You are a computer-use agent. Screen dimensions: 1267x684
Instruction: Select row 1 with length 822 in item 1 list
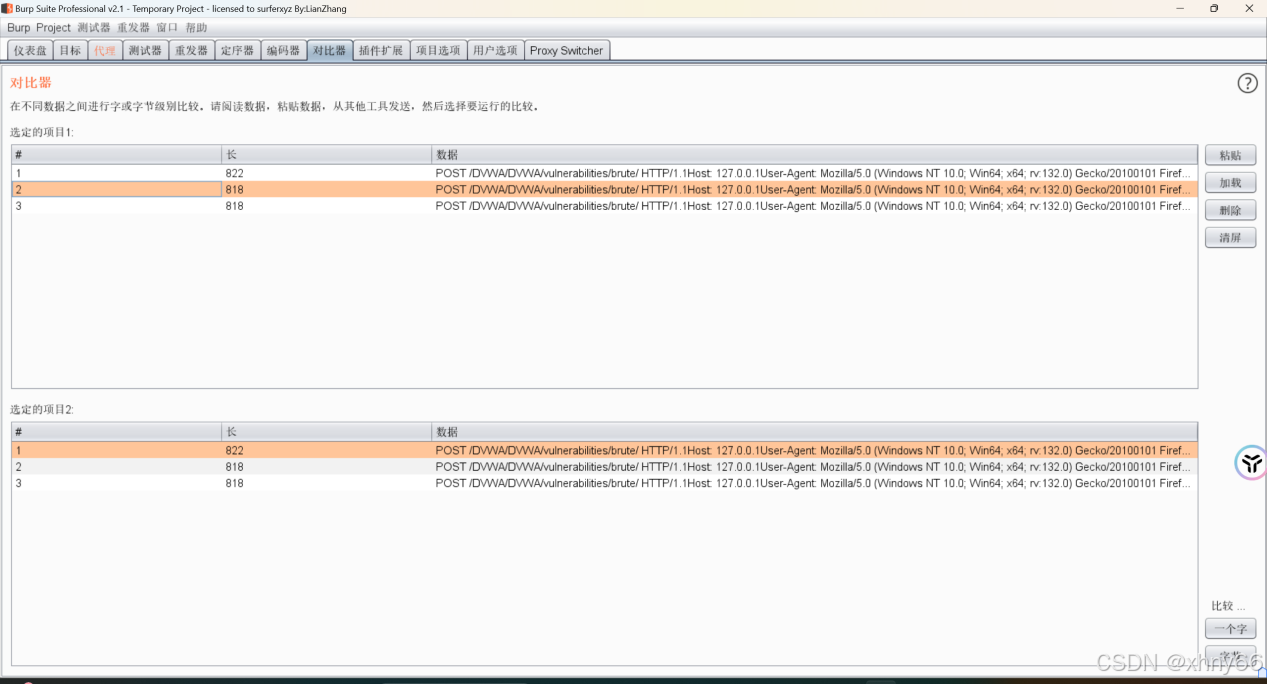coord(604,173)
